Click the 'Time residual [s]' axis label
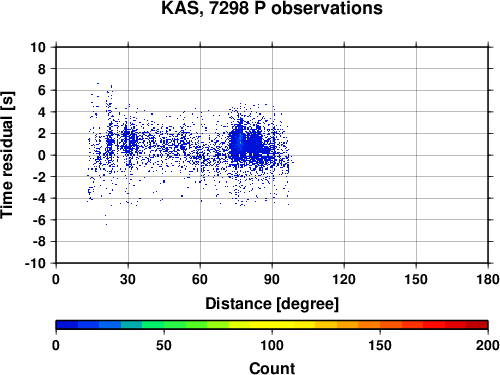 click(x=7, y=155)
